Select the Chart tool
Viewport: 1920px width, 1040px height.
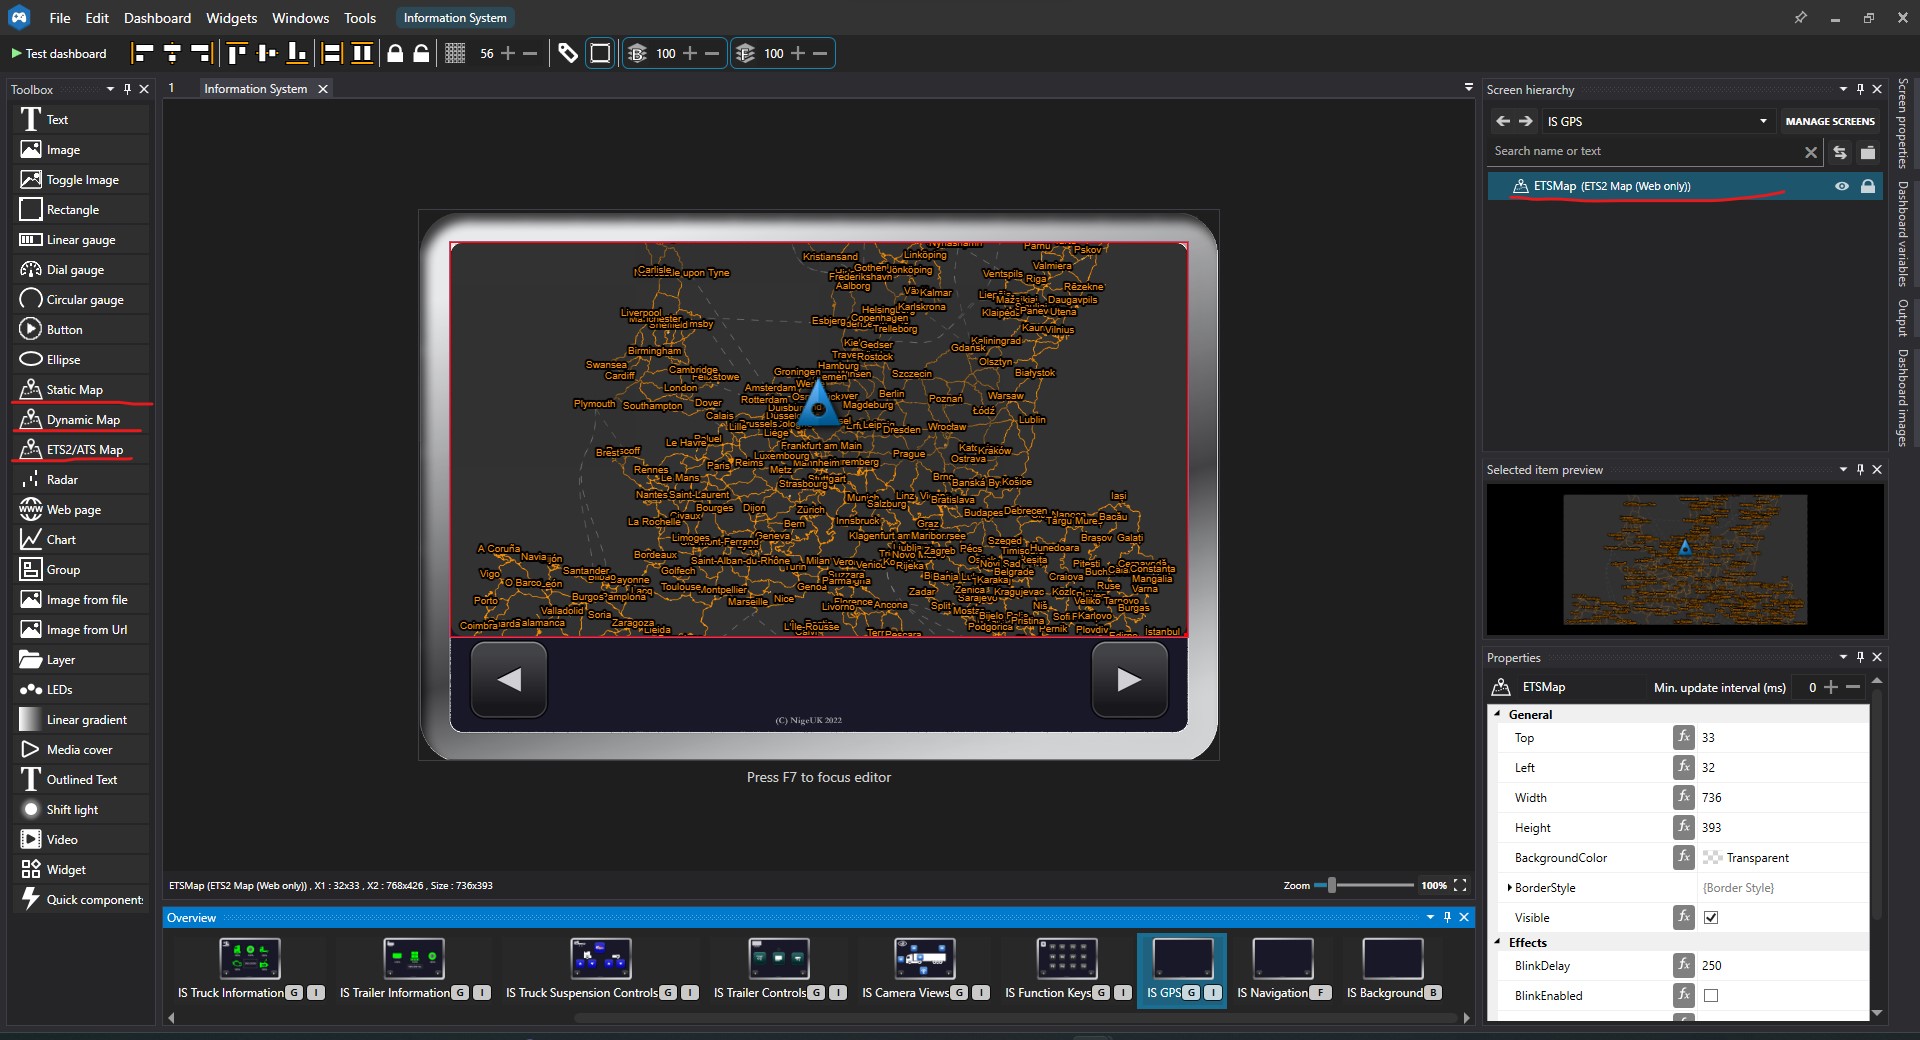point(82,539)
